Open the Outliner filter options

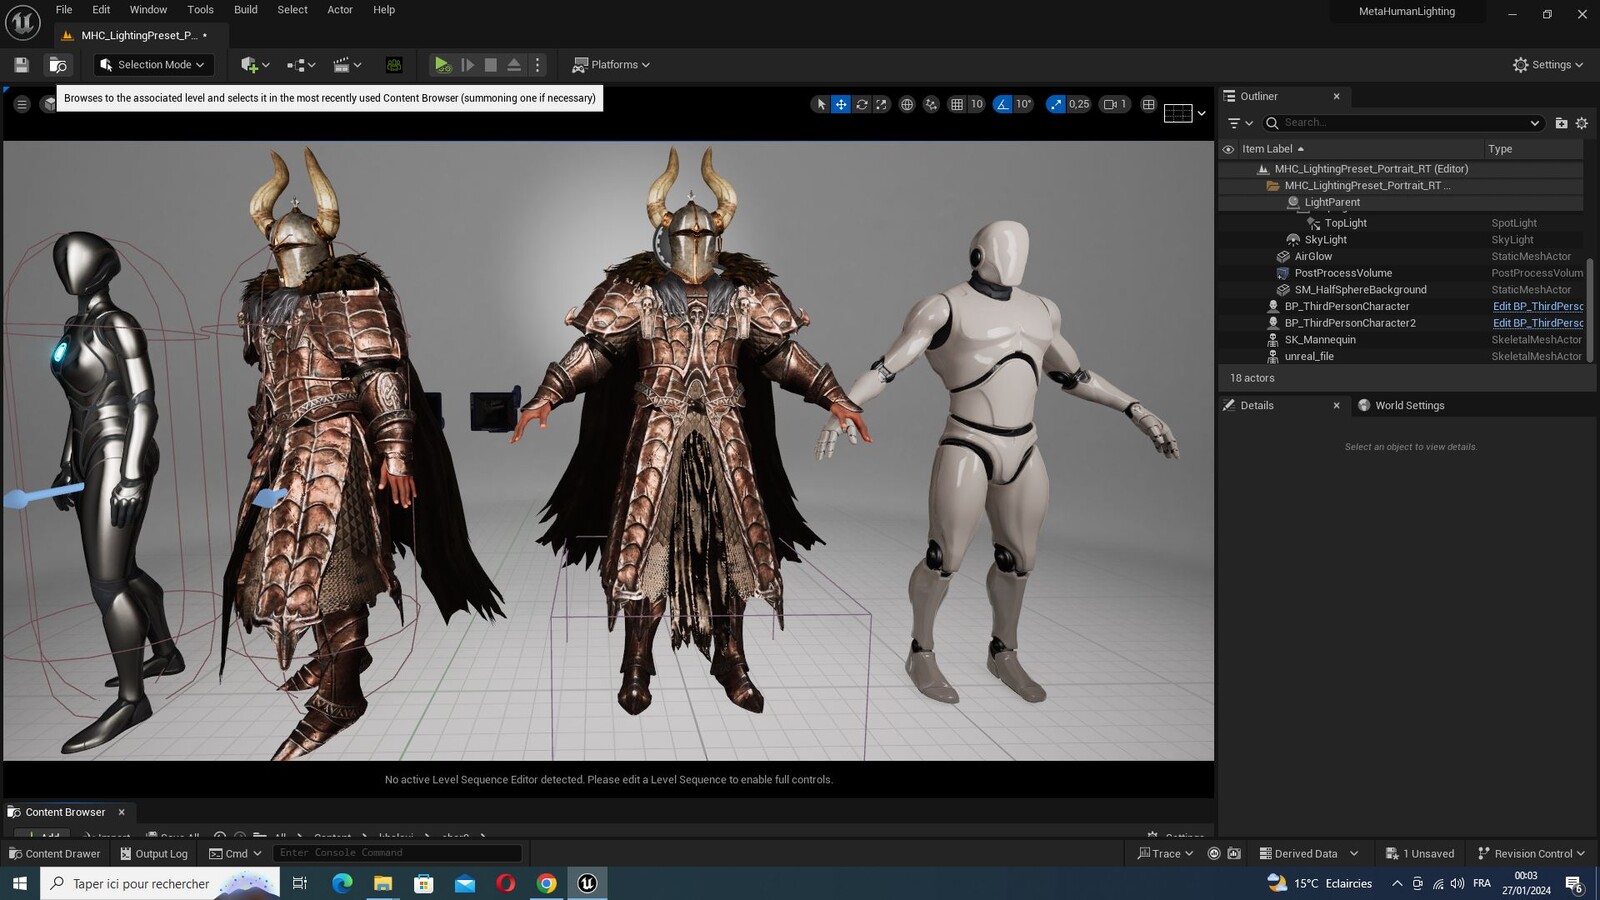[x=1240, y=123]
